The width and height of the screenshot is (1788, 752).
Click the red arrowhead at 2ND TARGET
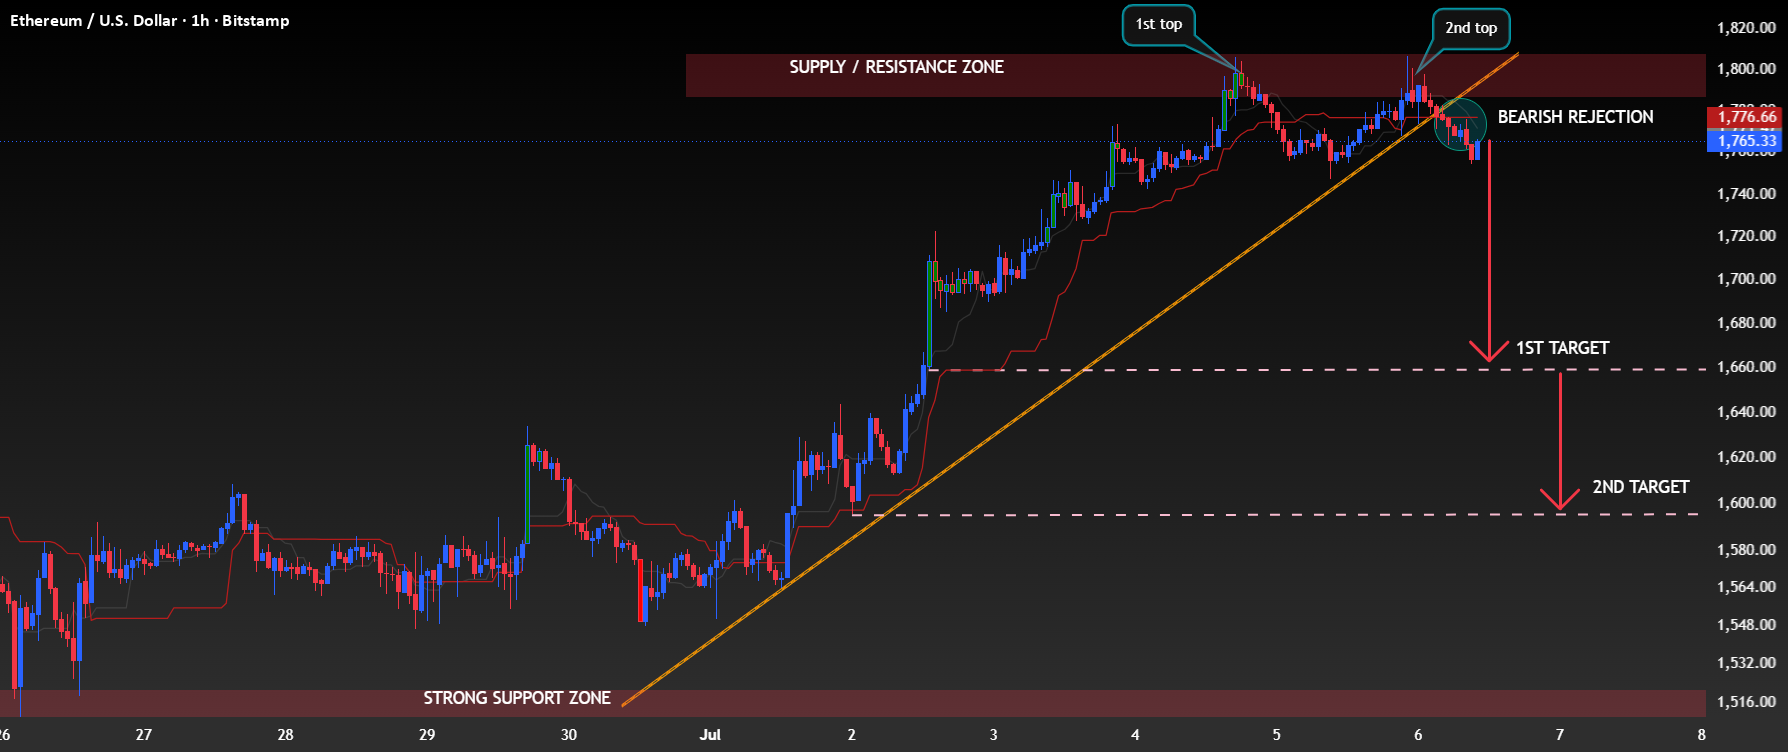pos(1560,498)
